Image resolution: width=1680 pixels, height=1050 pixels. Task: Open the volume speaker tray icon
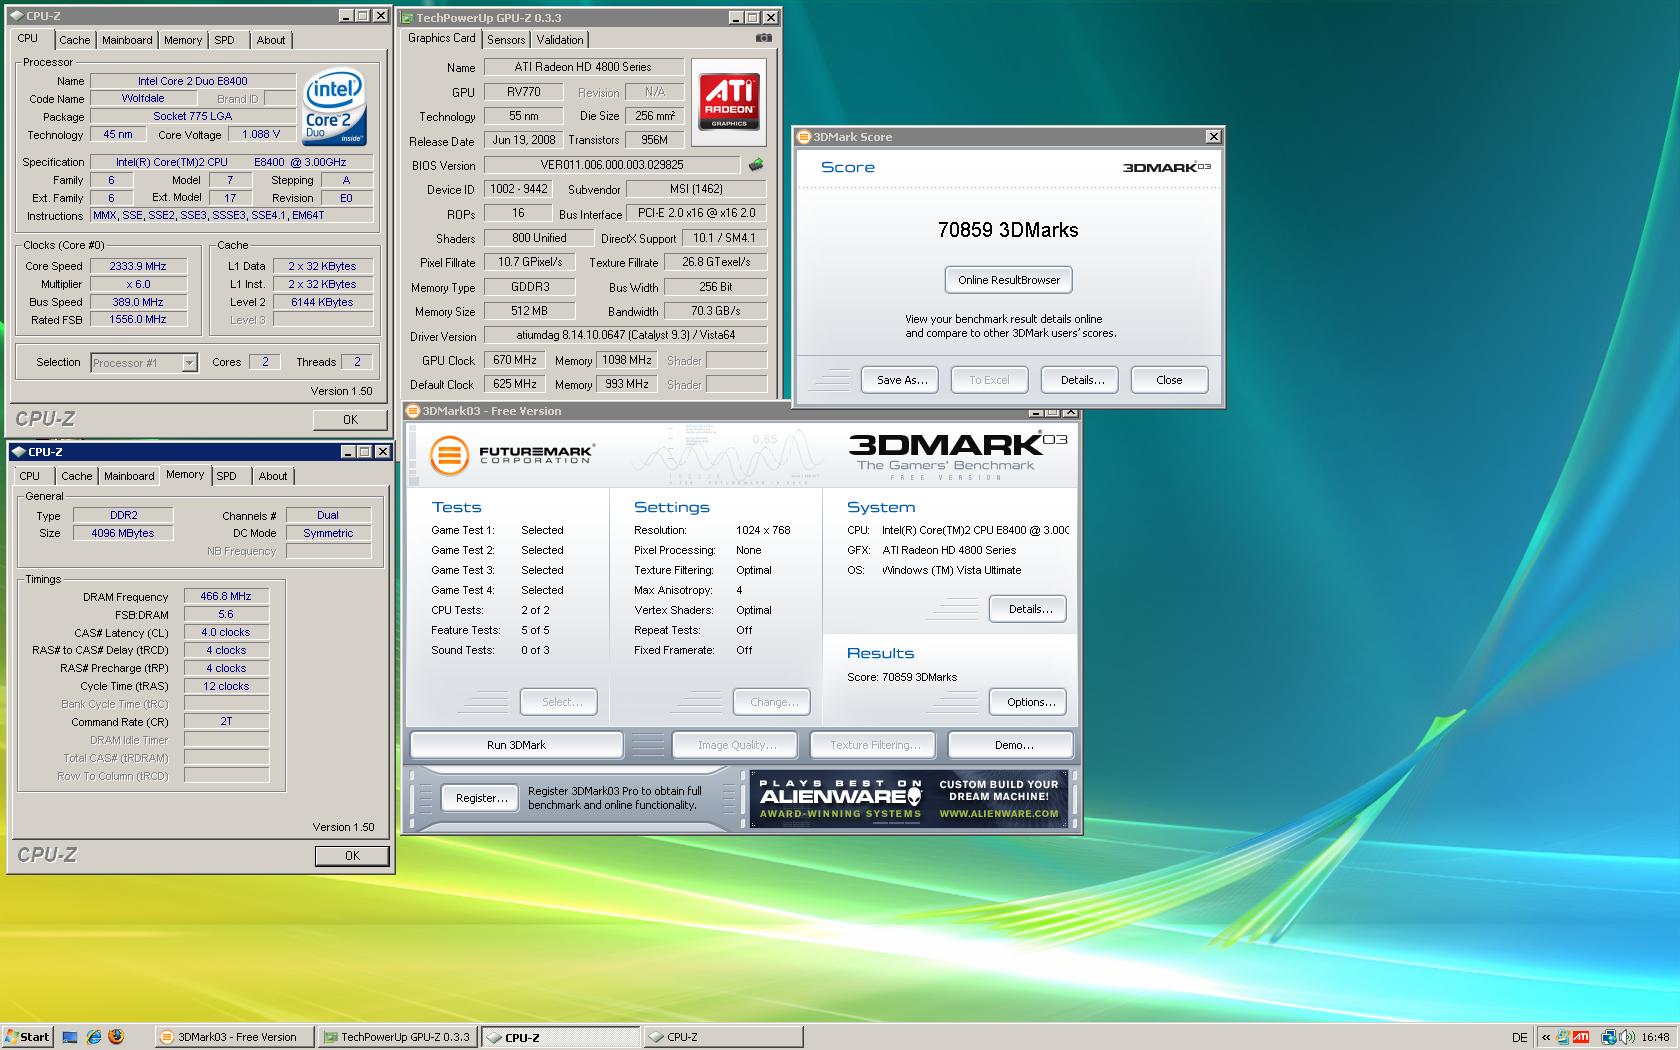coord(1626,1037)
